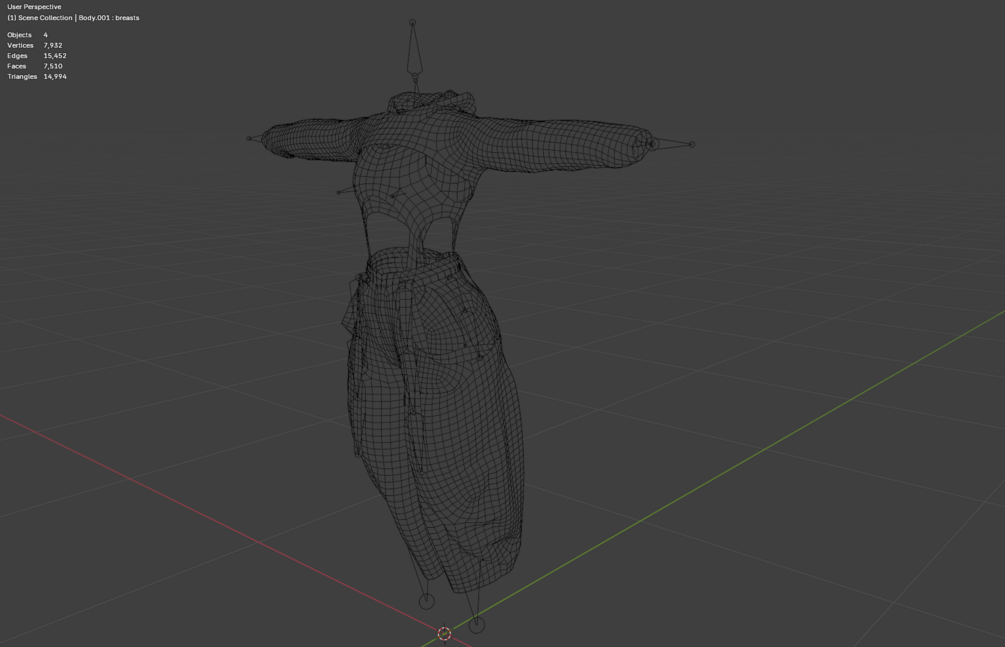Image resolution: width=1005 pixels, height=647 pixels.
Task: Click the waistband of the baggy pants
Action: 413,263
